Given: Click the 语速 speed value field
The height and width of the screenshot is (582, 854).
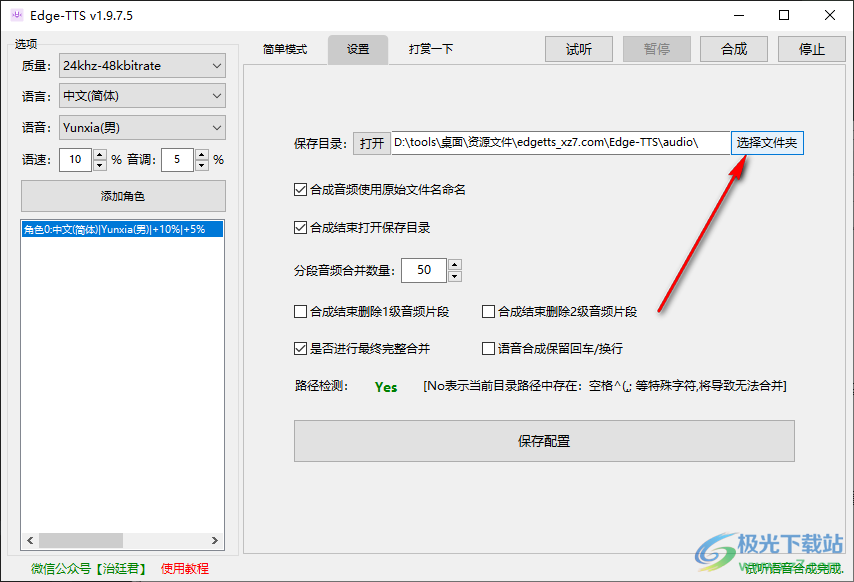Looking at the screenshot, I should (75, 160).
